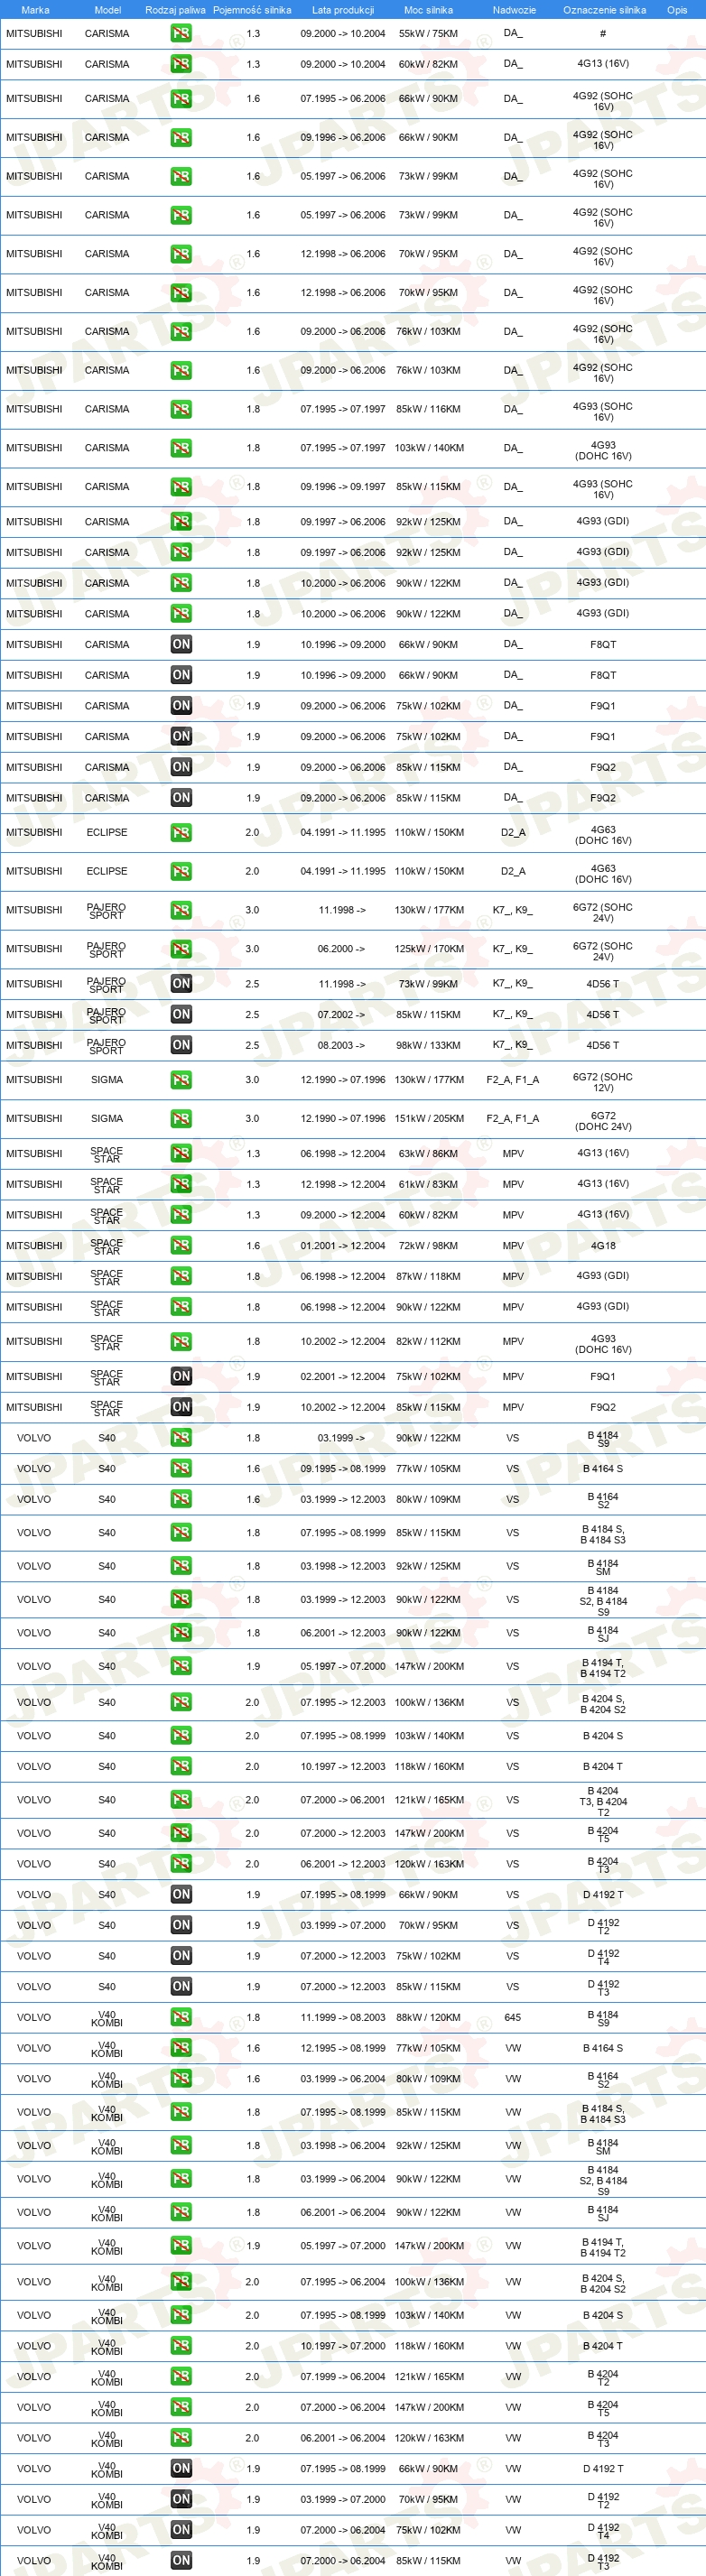Click the Oznaczenie silnika column header
The height and width of the screenshot is (2576, 706).
pos(604,10)
